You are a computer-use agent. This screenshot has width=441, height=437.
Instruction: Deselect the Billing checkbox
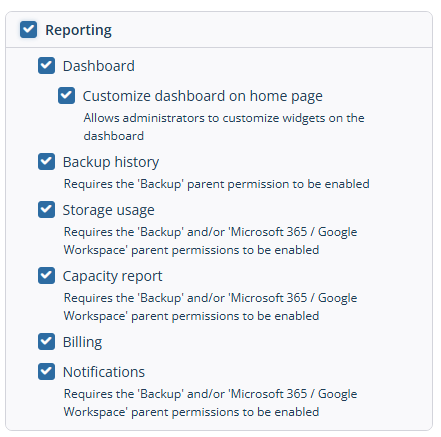coord(46,342)
